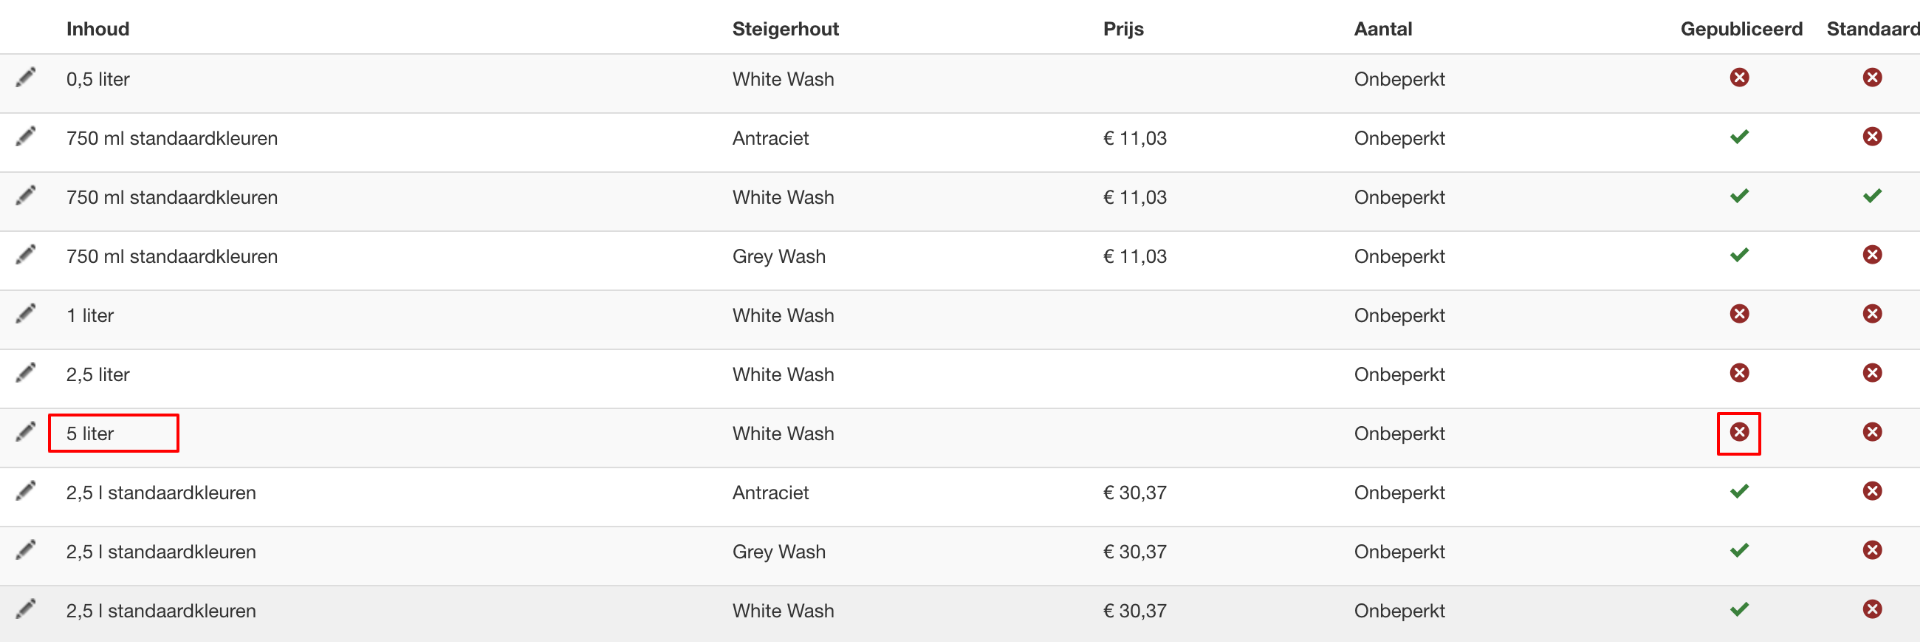
Task: Disable standard checkmark on 750 ml White Wash
Action: (x=1873, y=196)
